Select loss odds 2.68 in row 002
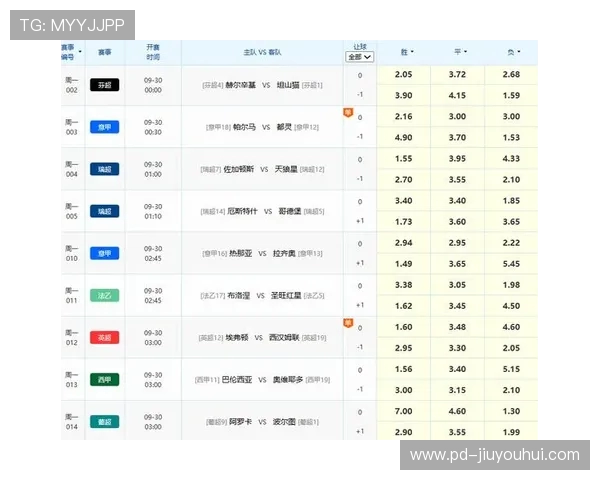 click(511, 75)
